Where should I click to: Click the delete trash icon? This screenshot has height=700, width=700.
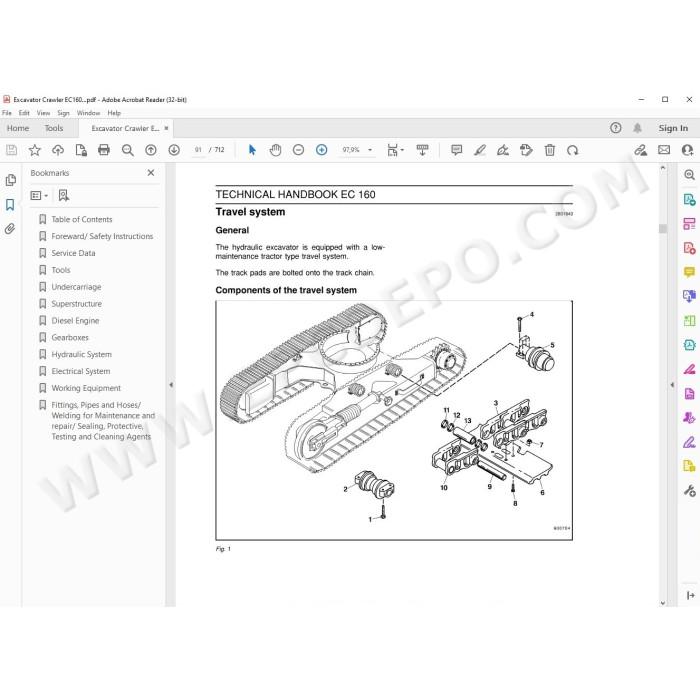(550, 150)
